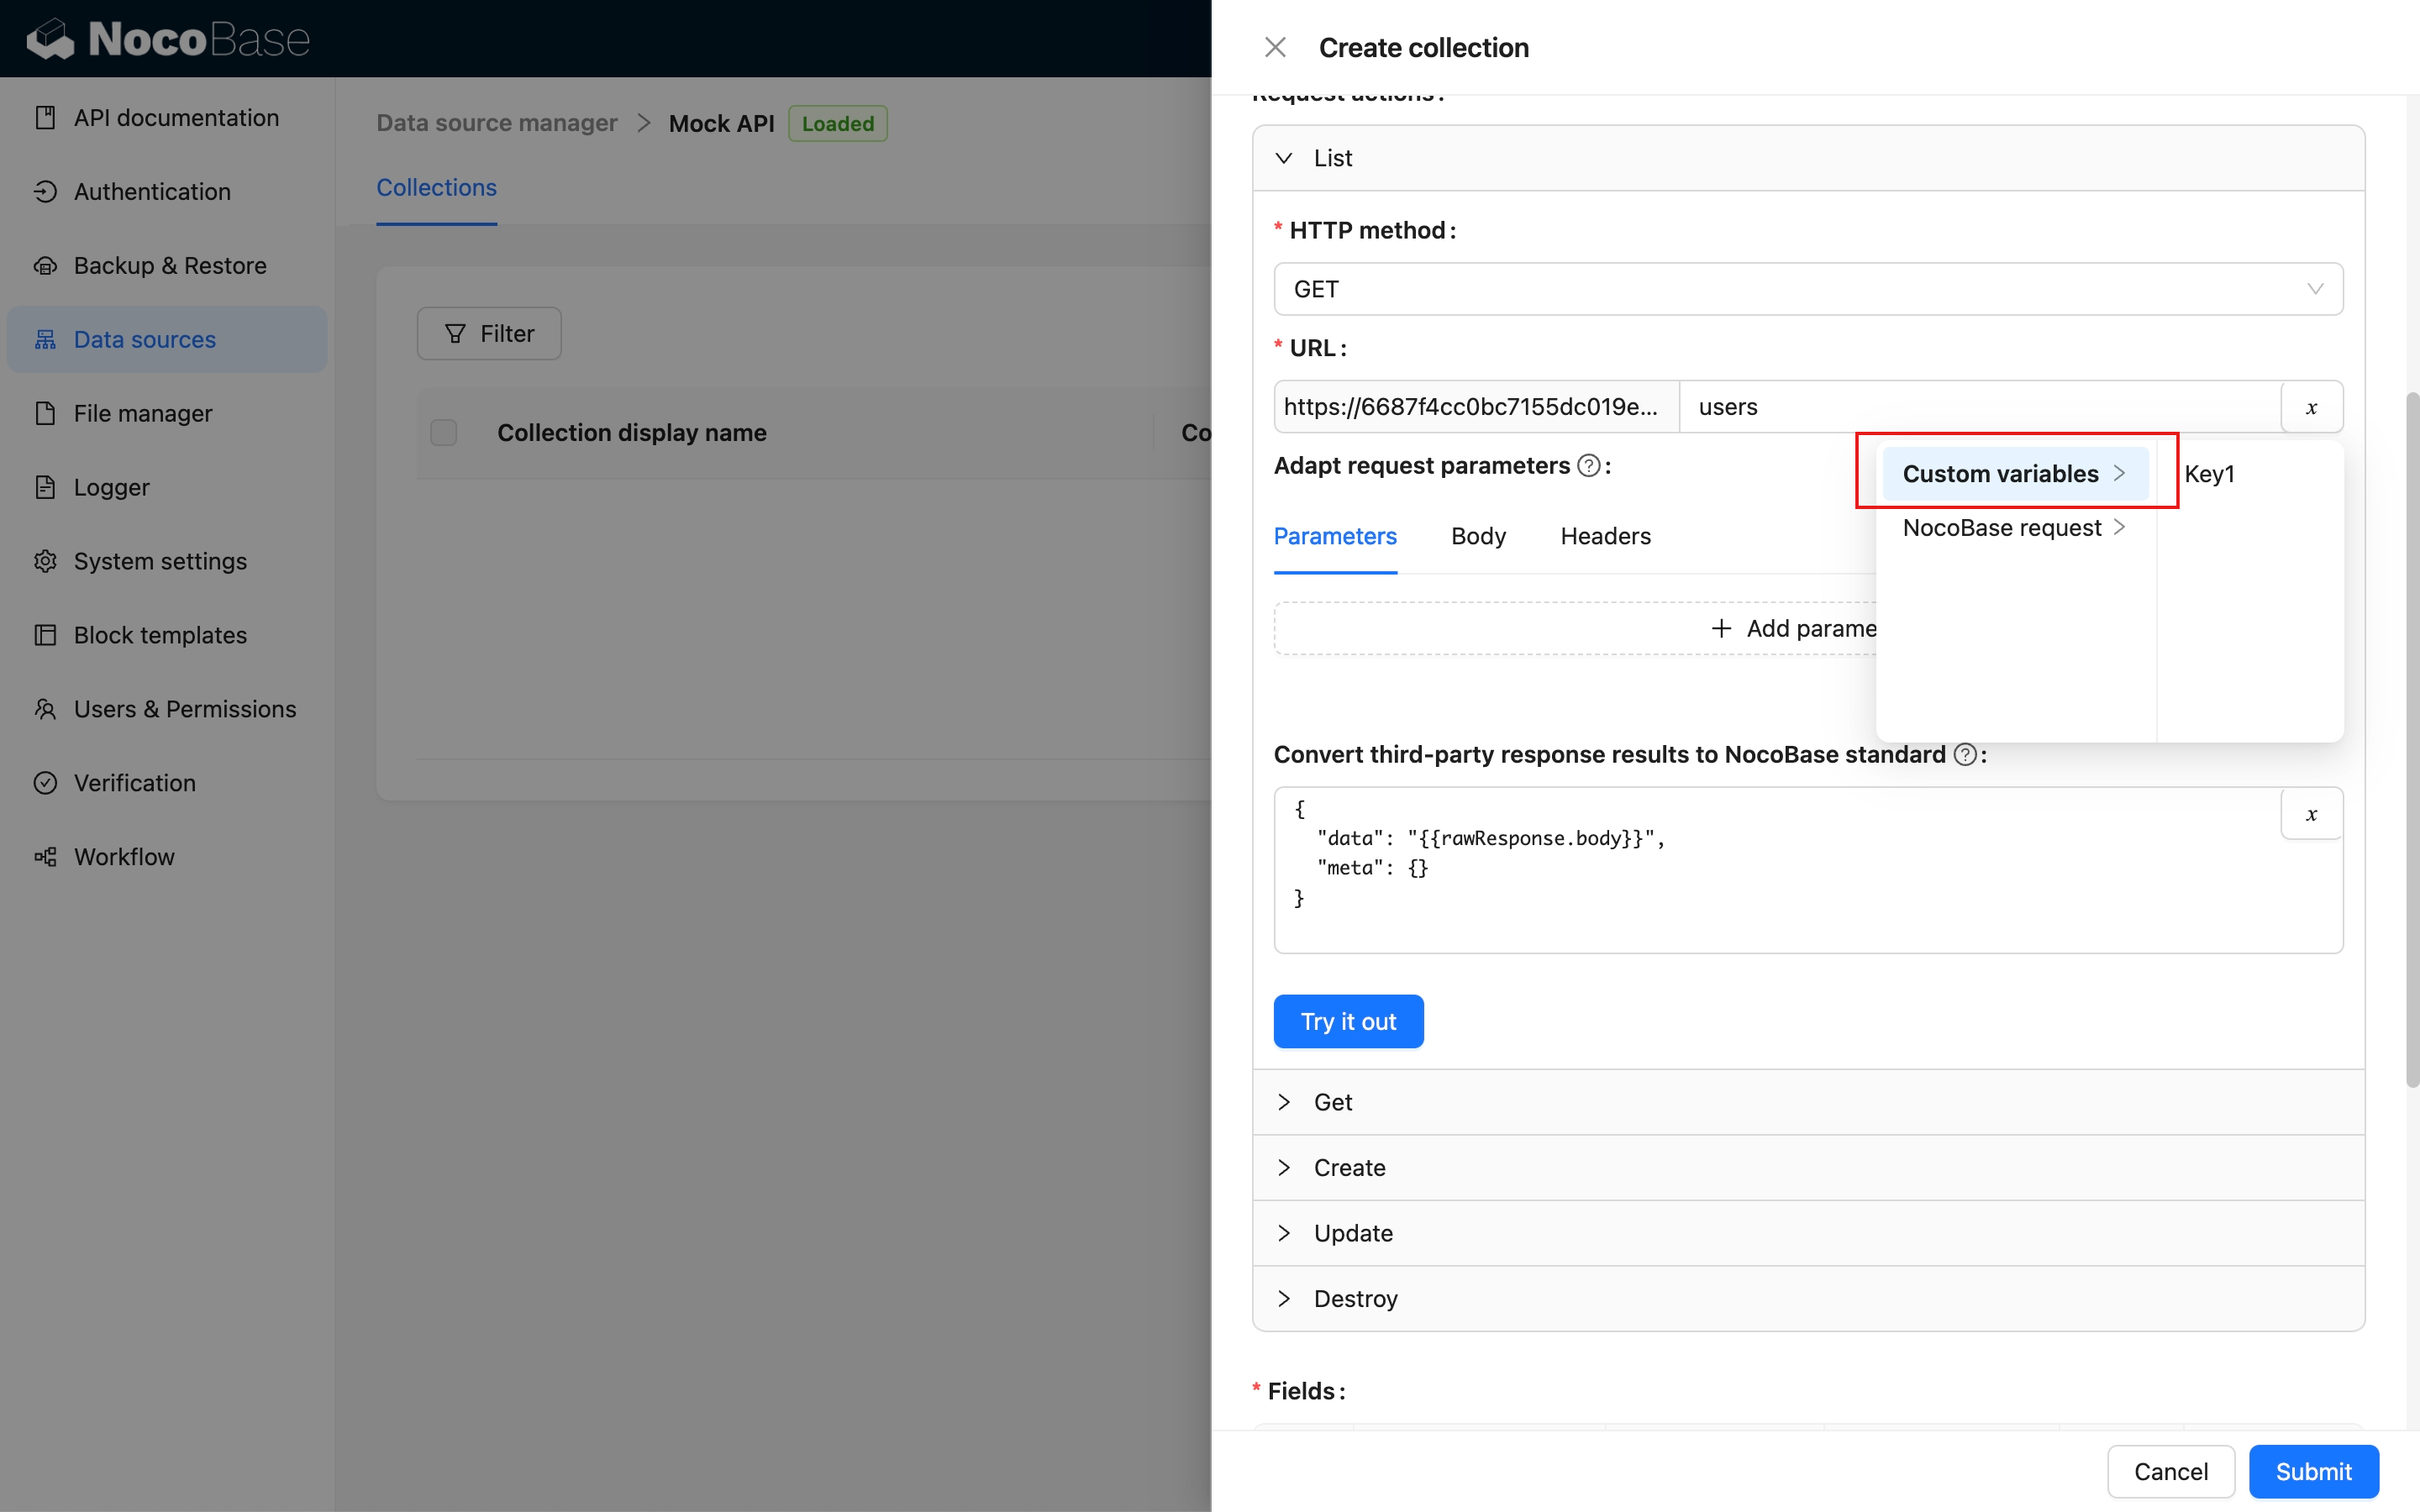Click the Workflow sidebar icon
Viewport: 2420px width, 1512px height.
click(45, 857)
